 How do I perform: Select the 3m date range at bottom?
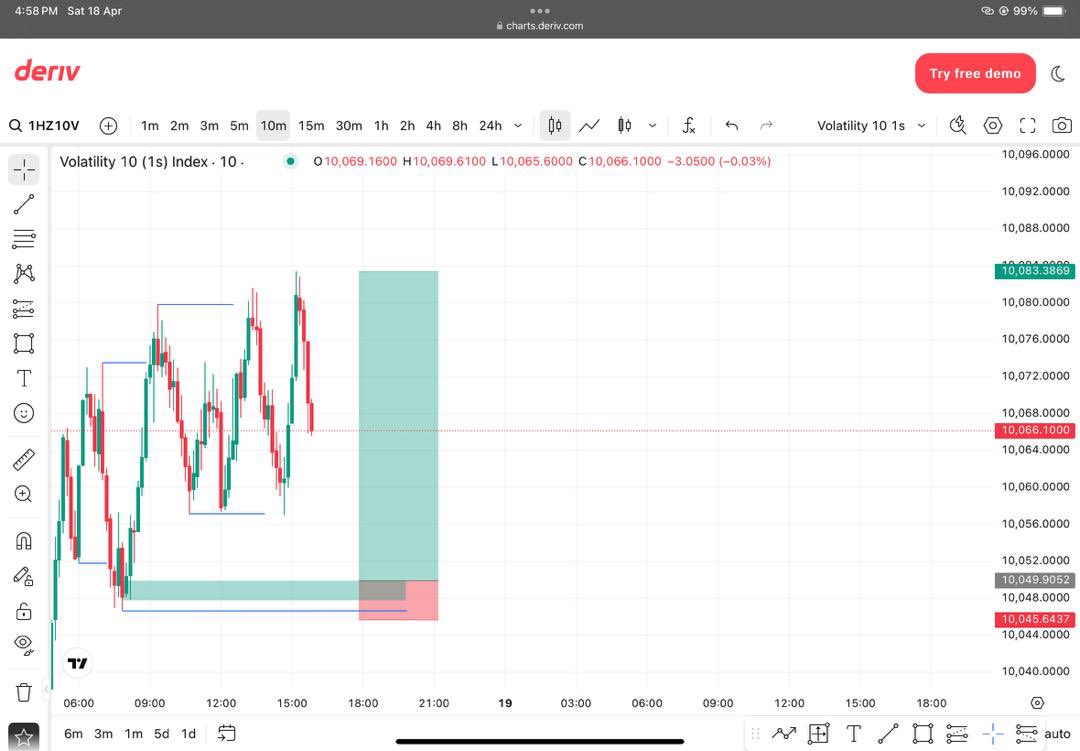pos(103,734)
